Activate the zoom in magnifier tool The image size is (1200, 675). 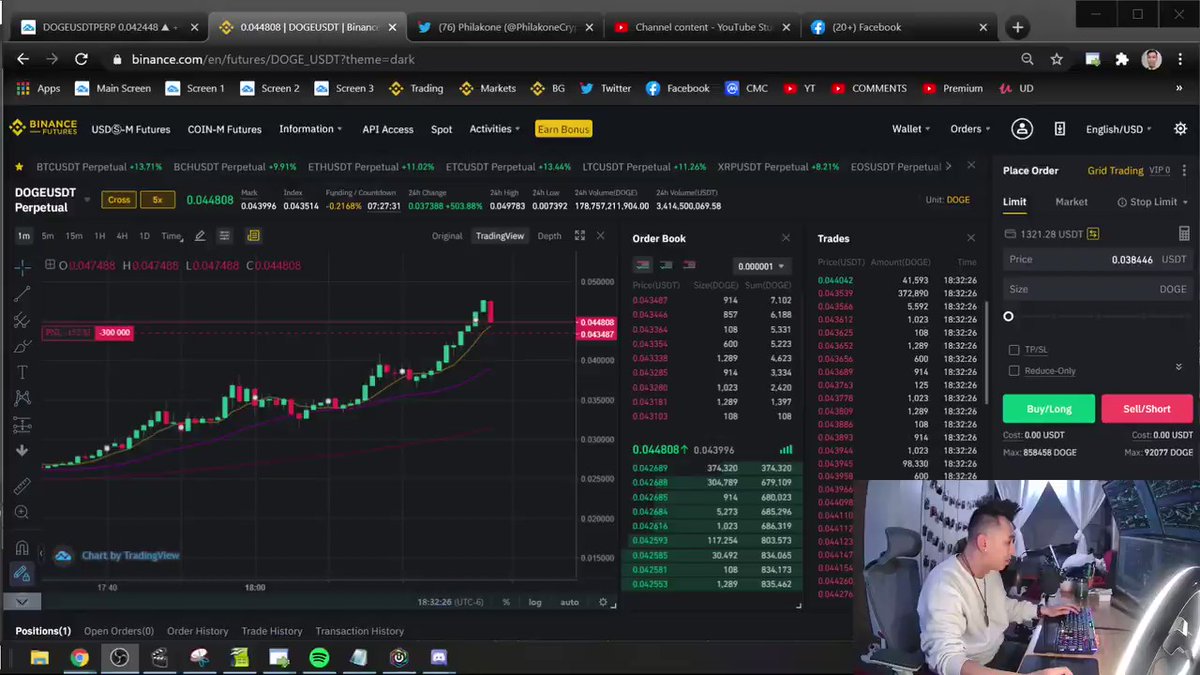pos(22,512)
